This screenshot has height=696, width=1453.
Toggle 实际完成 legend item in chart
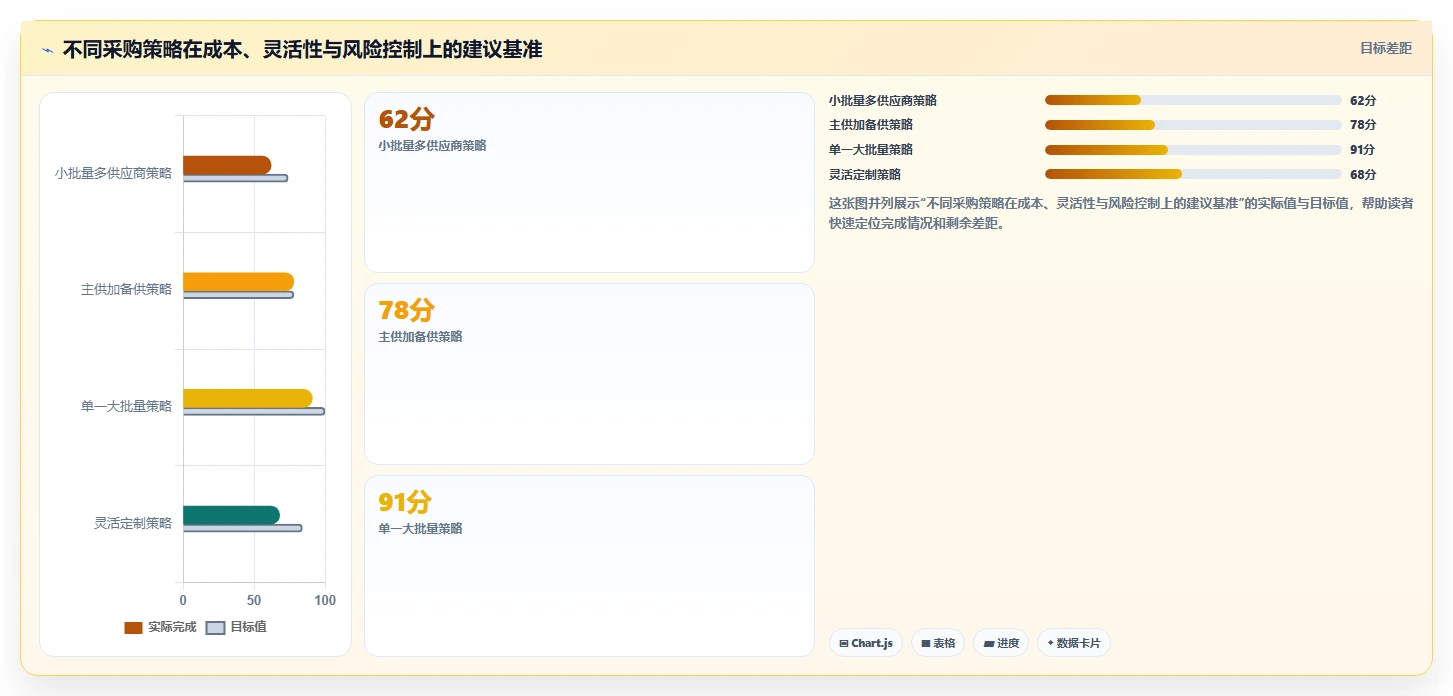click(160, 627)
